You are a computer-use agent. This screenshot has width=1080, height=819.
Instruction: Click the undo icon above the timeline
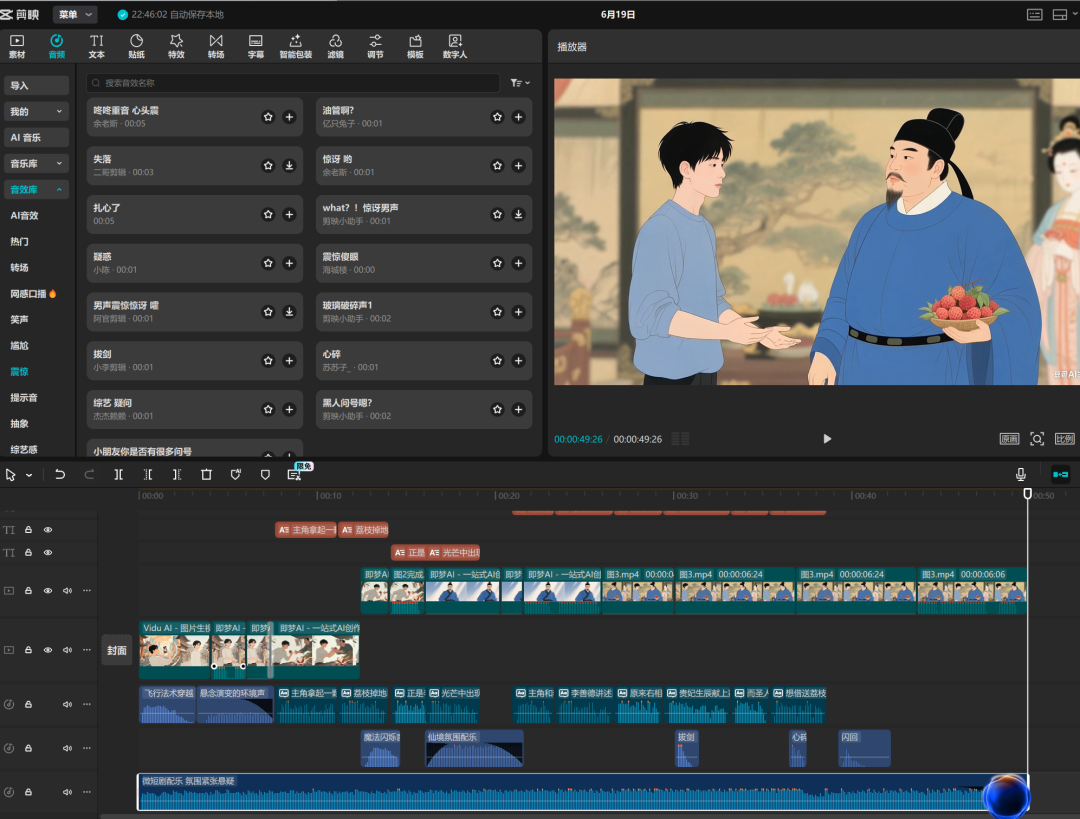60,474
